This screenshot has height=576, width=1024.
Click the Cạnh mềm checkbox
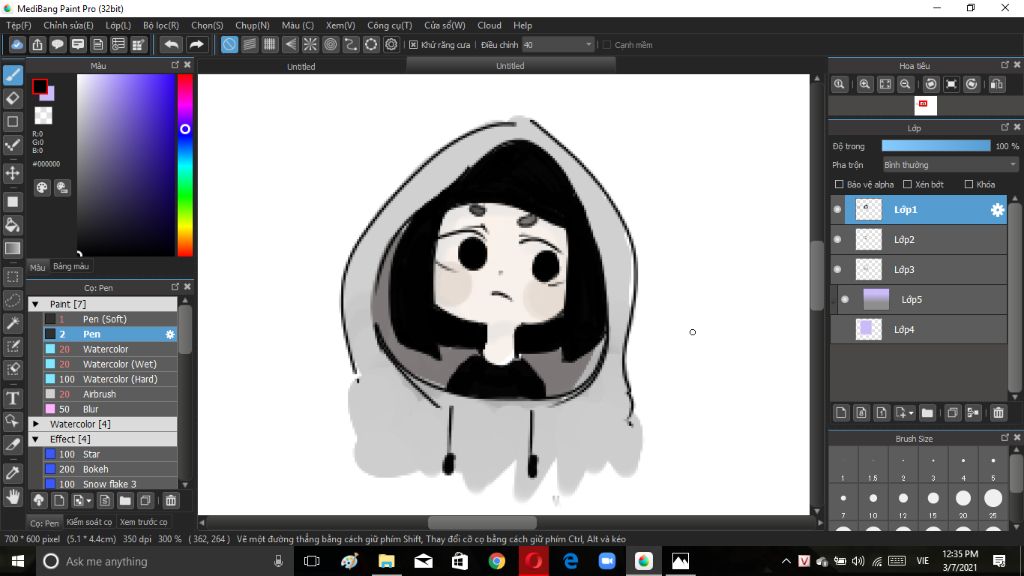pyautogui.click(x=607, y=45)
